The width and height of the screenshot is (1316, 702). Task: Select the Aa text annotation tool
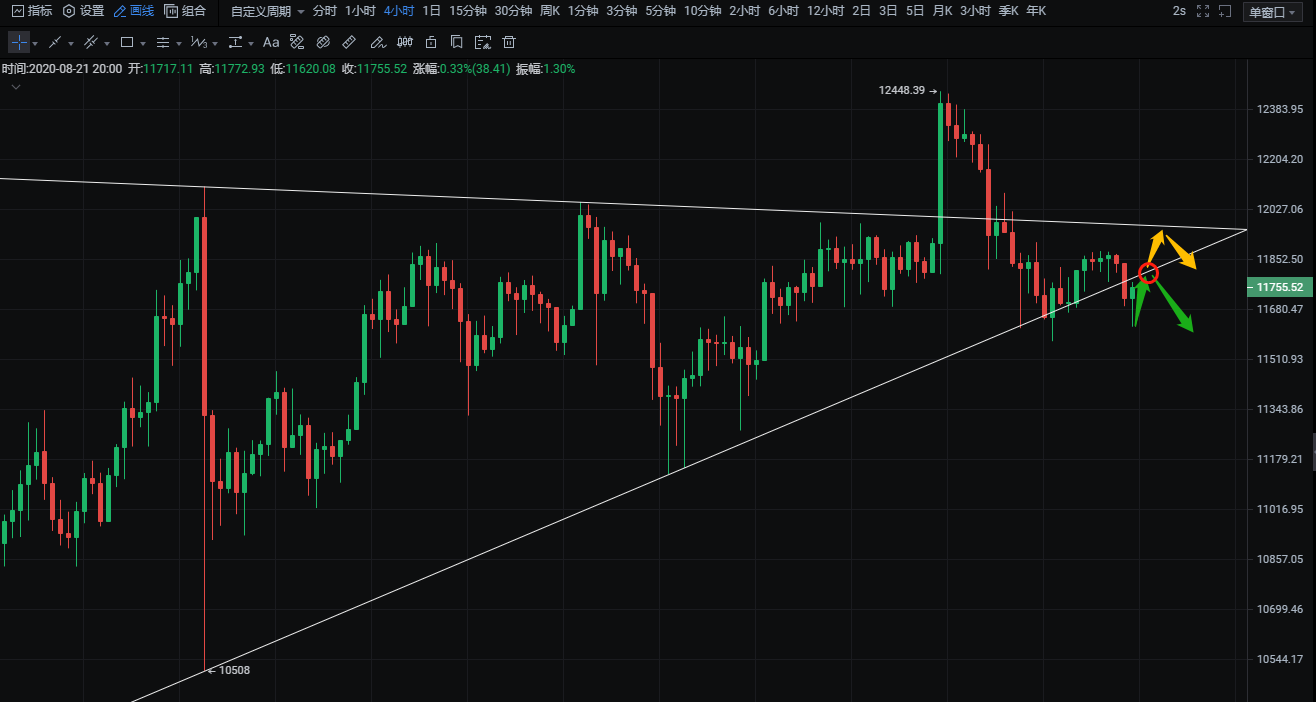(270, 43)
